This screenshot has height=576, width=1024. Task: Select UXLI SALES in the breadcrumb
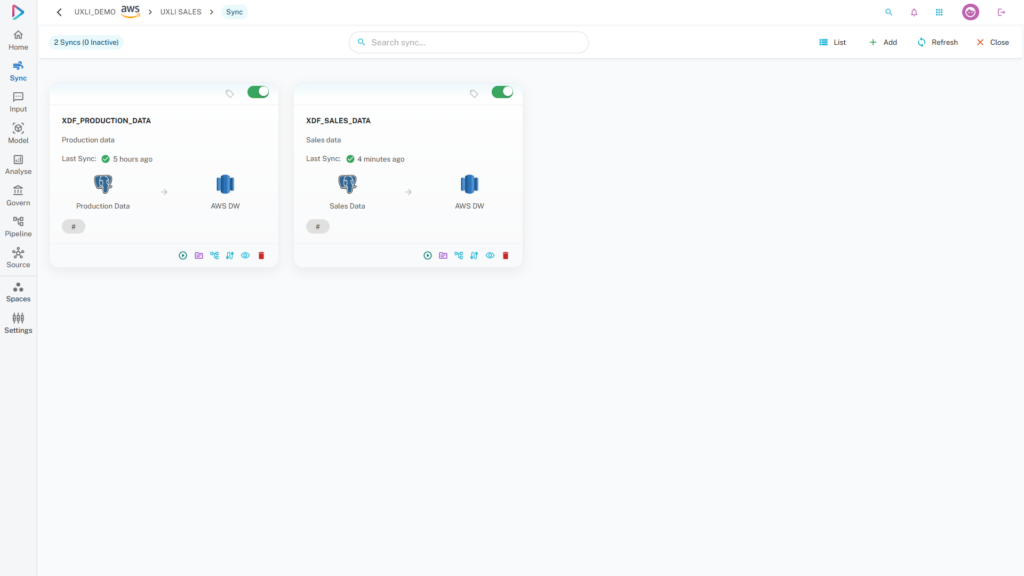point(181,12)
